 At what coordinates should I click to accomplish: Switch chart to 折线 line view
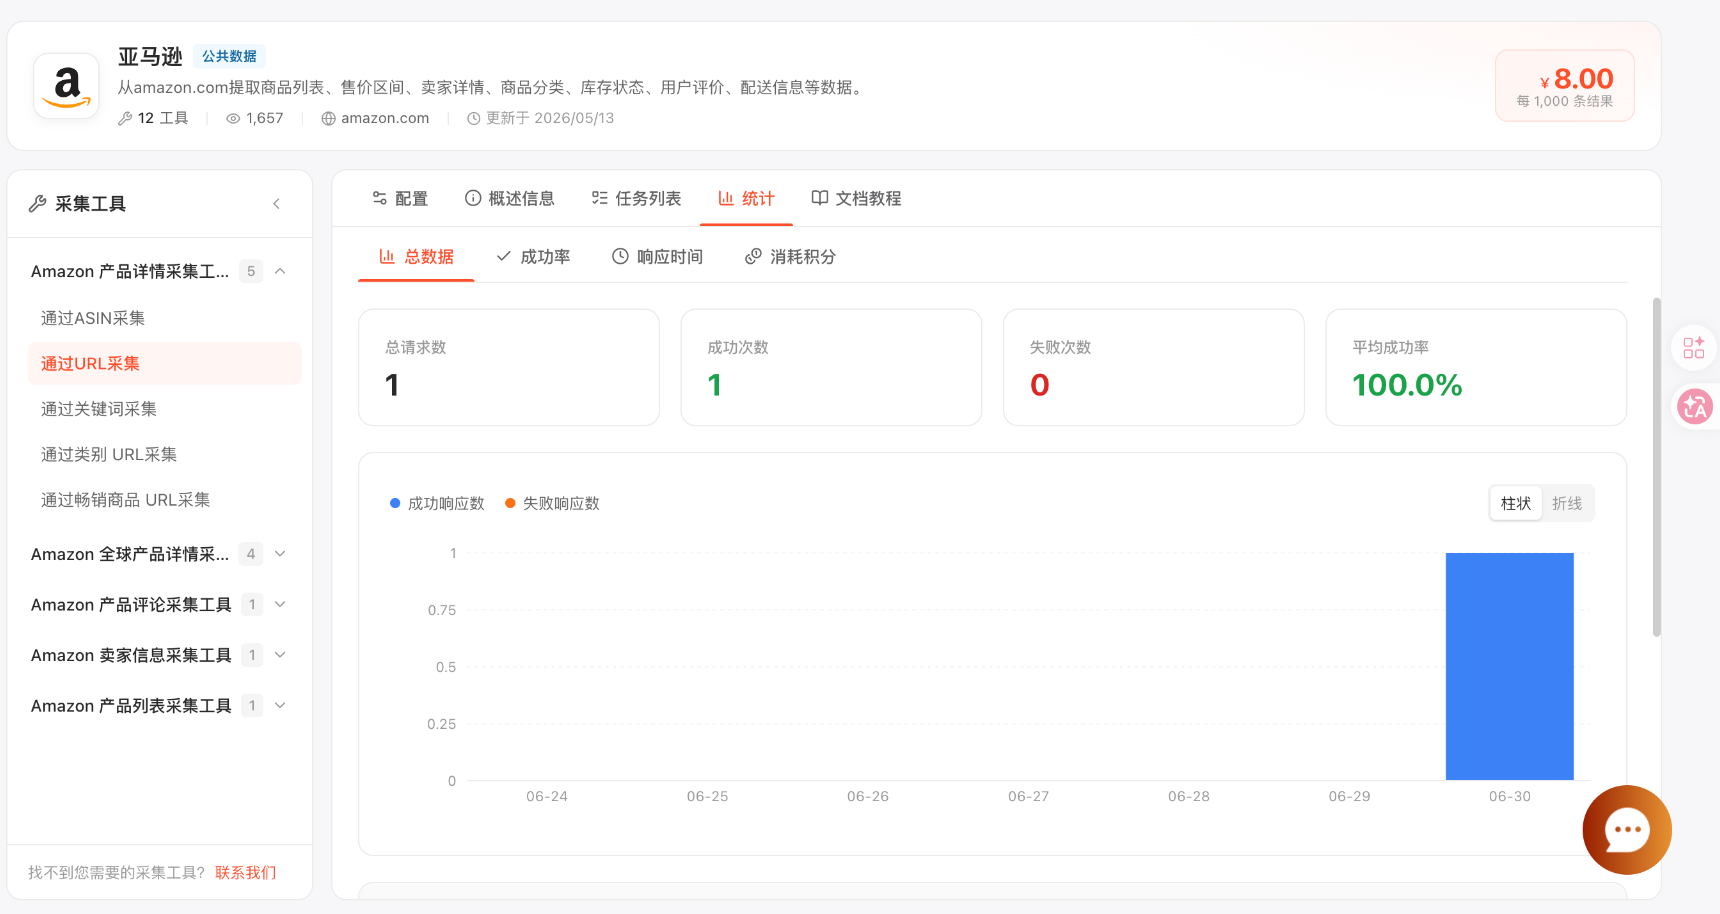[1567, 503]
